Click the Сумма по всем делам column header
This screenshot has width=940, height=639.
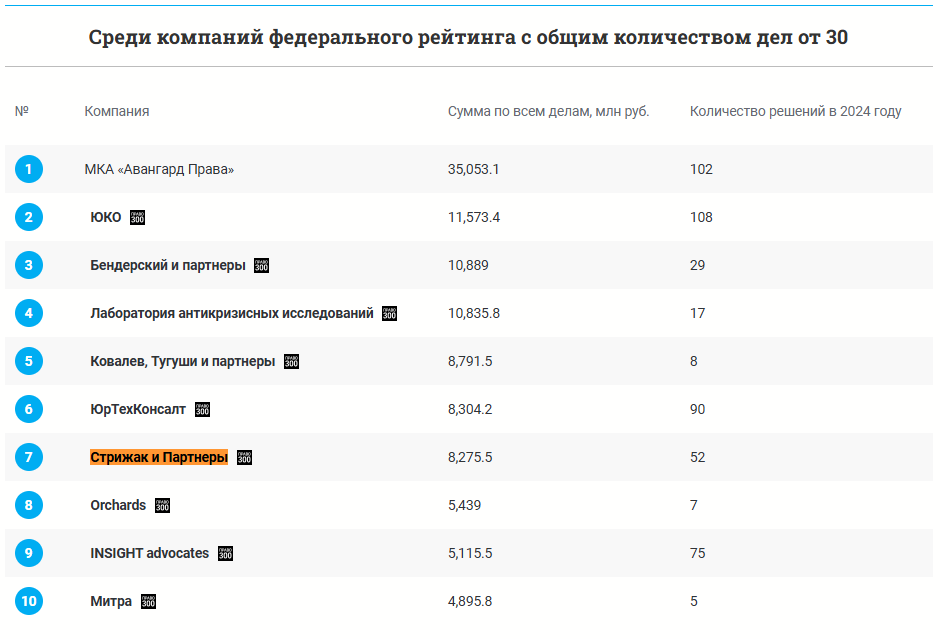[549, 111]
